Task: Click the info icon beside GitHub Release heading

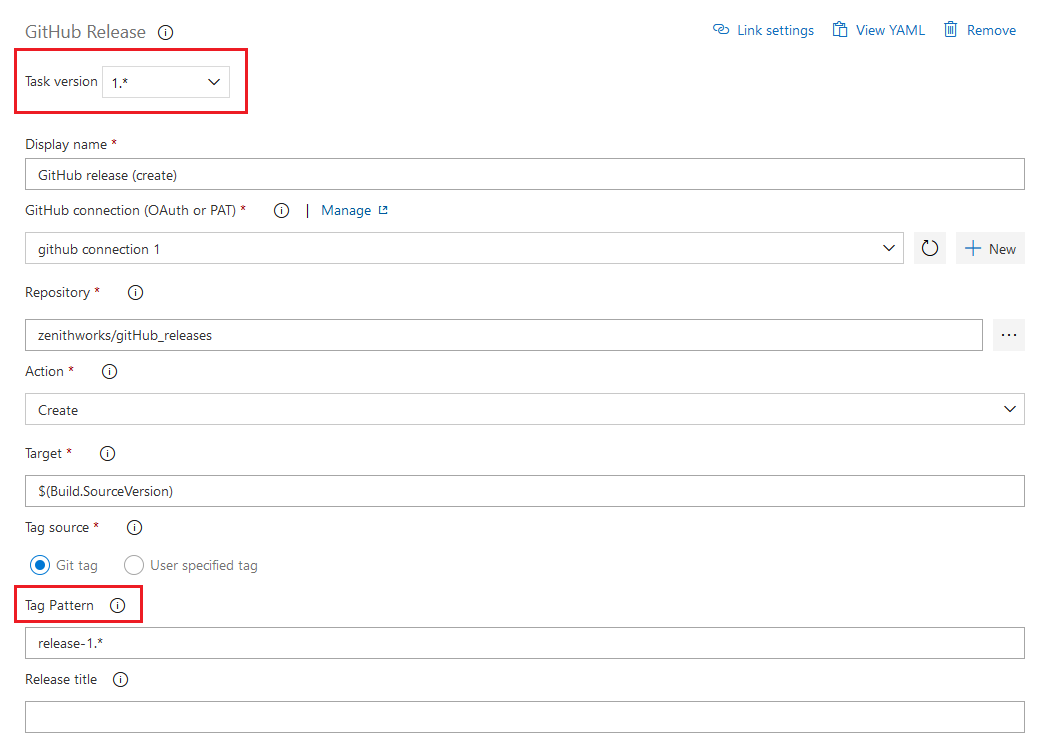Action: [165, 32]
